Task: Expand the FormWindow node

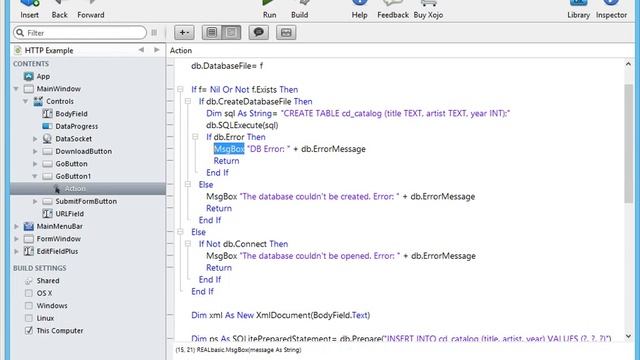Action: (x=16, y=239)
